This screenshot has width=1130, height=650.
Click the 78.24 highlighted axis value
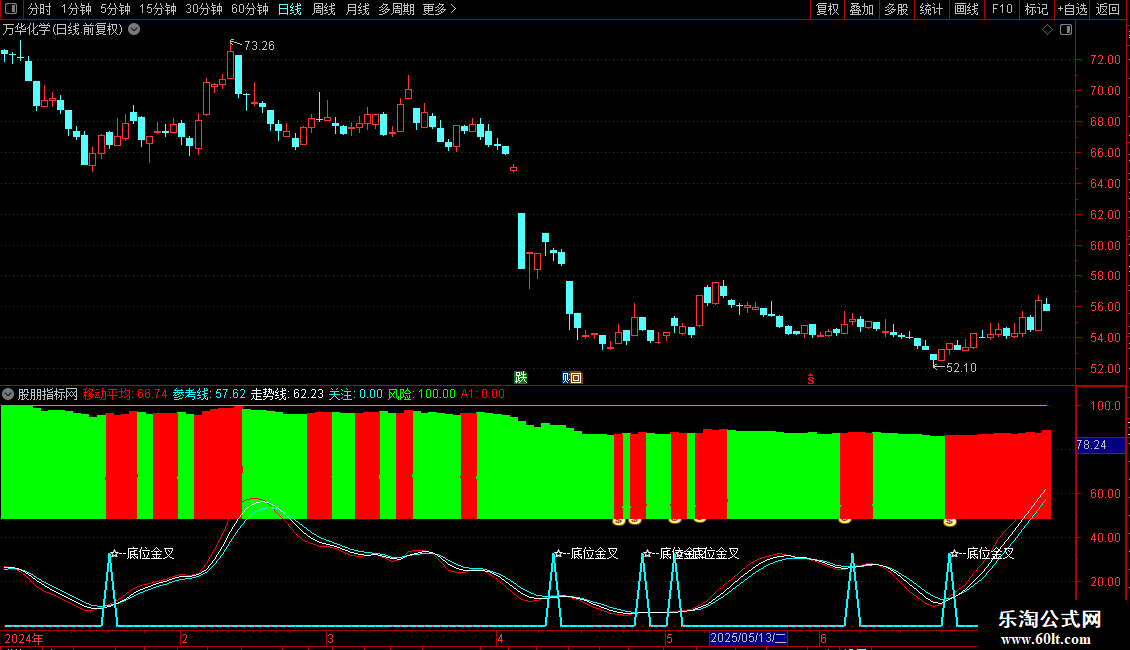(x=1100, y=445)
